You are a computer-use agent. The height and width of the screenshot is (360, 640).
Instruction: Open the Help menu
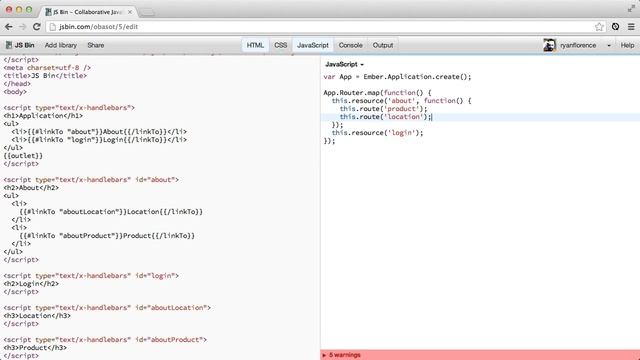point(627,45)
